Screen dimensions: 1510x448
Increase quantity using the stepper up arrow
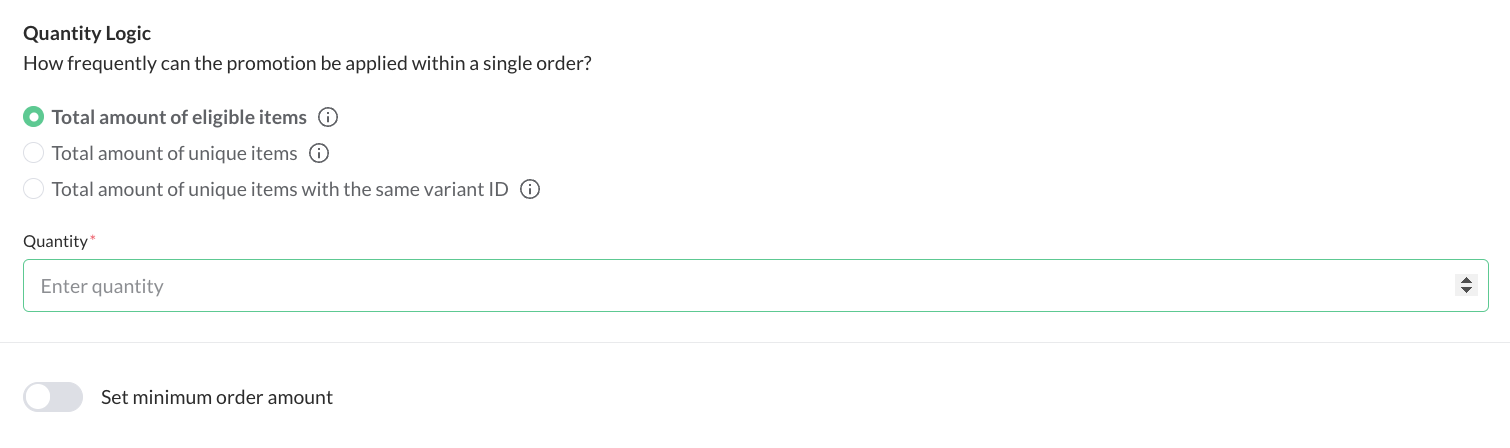(x=1466, y=281)
